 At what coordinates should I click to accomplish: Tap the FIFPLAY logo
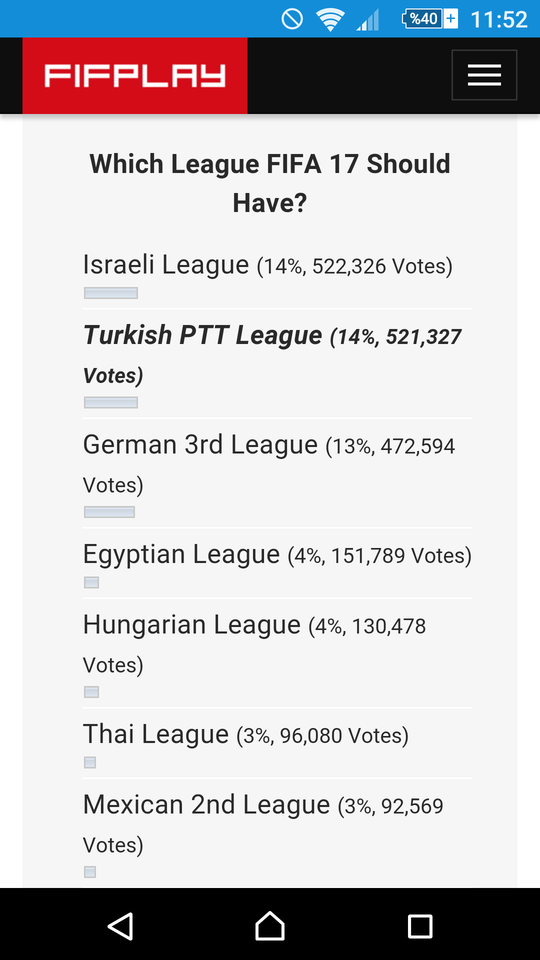(135, 76)
